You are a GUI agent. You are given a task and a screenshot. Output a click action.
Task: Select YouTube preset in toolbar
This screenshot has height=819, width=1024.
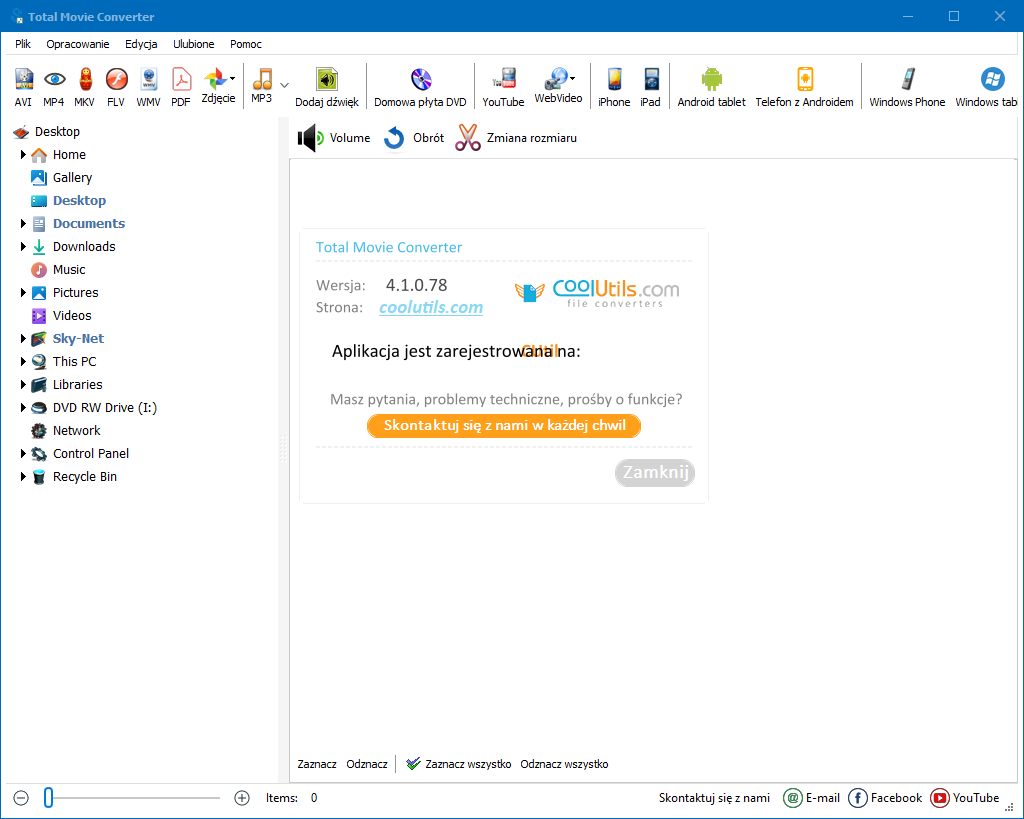[504, 87]
